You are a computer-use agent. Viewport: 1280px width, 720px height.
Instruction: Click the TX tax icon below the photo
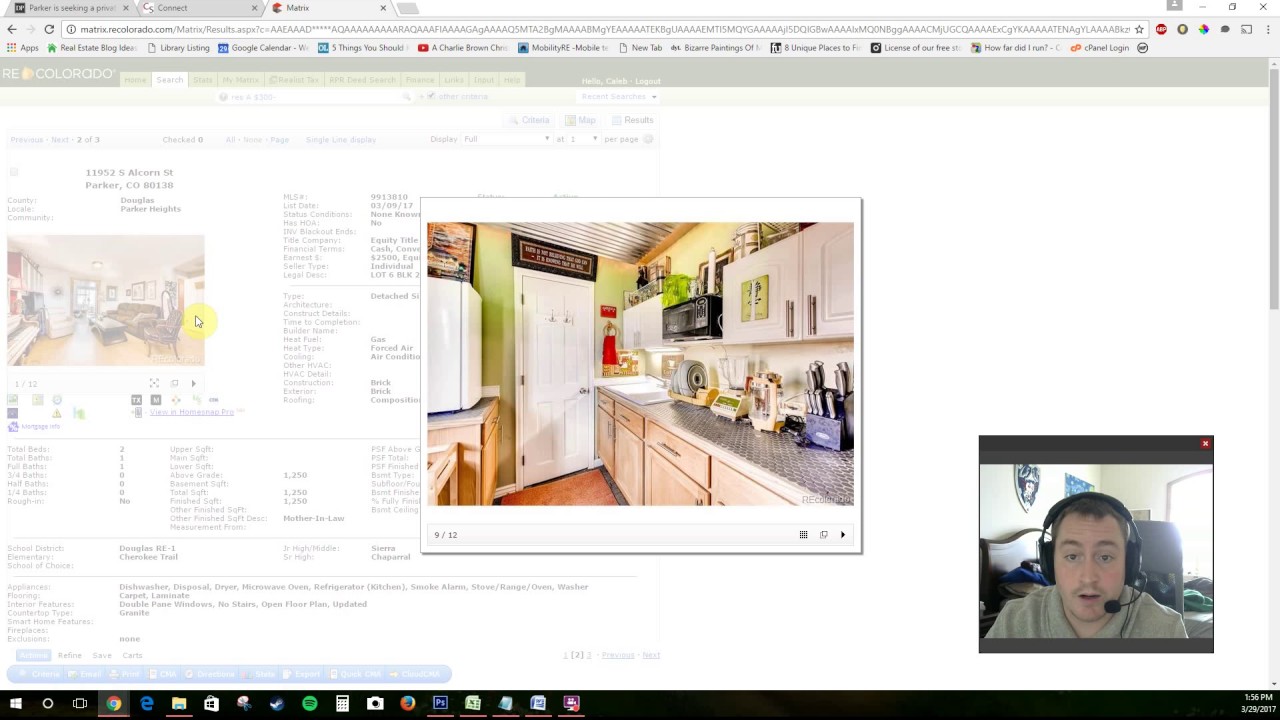(136, 400)
